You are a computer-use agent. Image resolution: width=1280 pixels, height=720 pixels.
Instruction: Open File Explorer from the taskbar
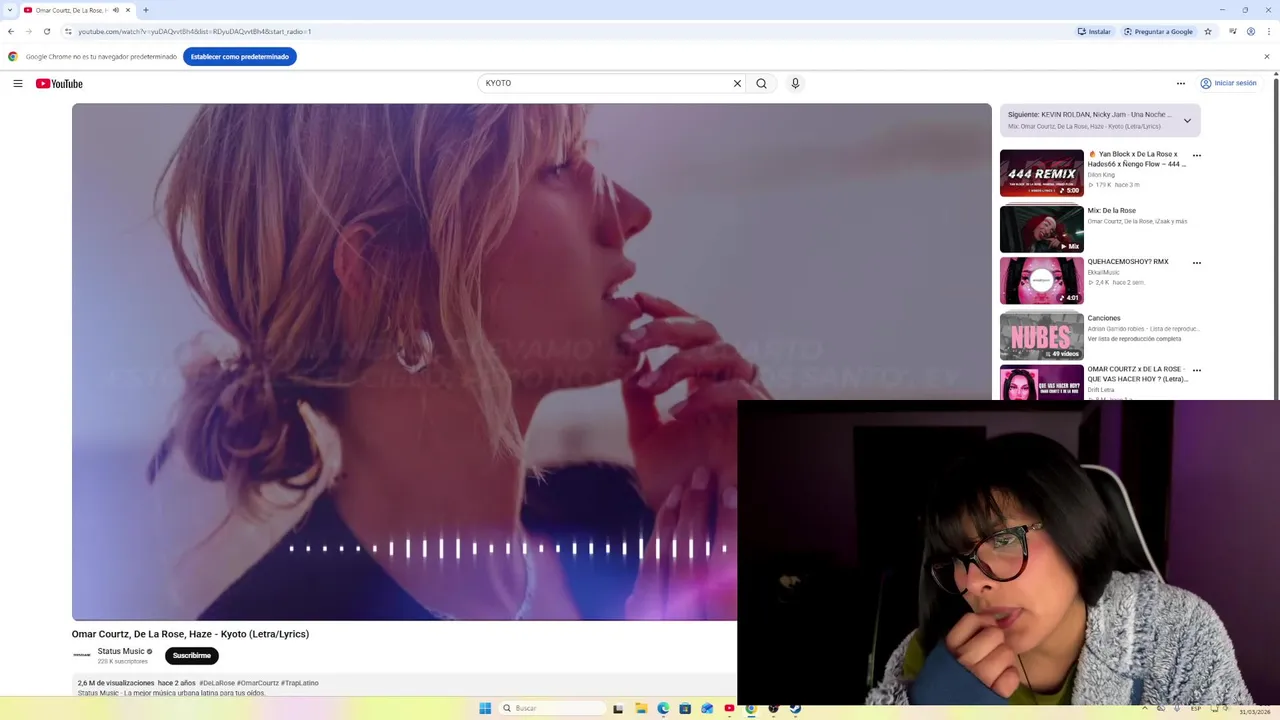641,708
